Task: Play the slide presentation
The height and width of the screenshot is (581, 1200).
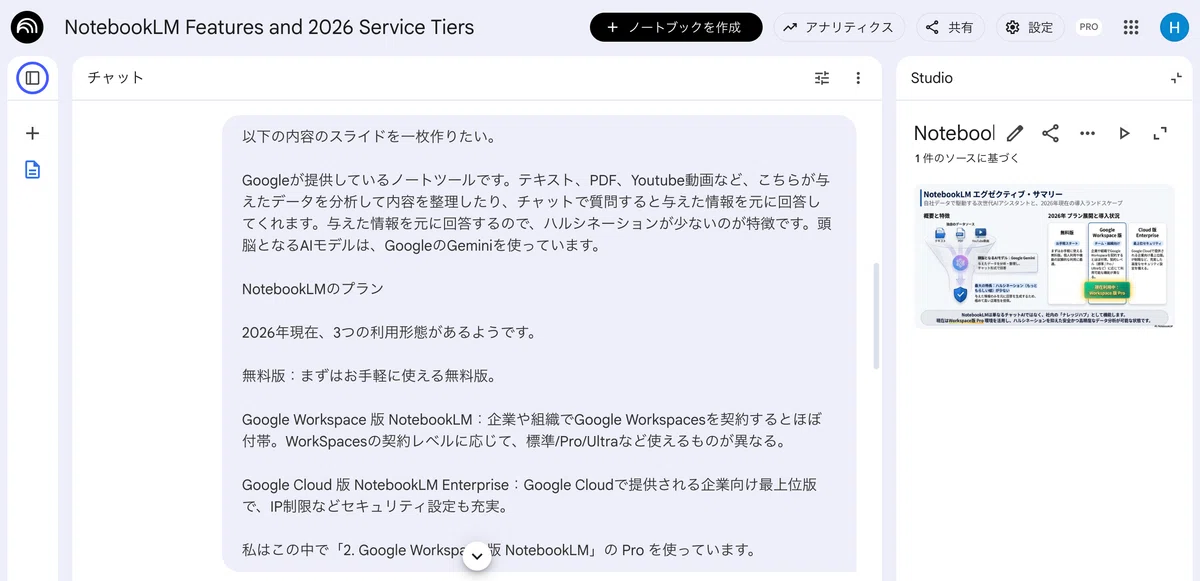Action: (x=1124, y=133)
